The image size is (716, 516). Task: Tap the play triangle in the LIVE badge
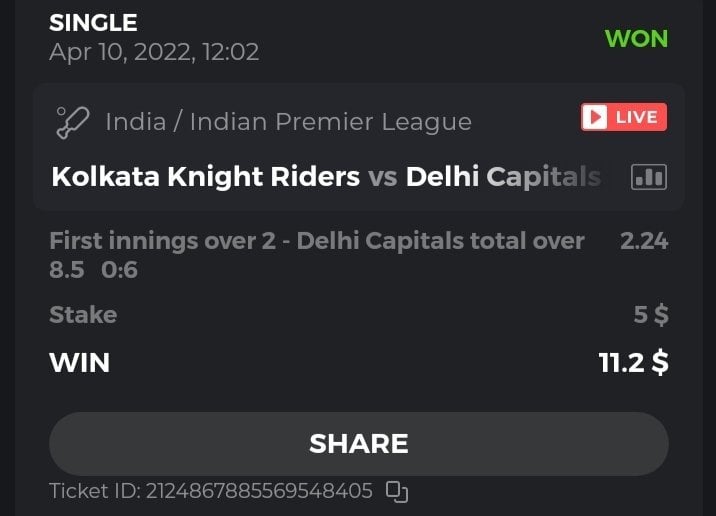tap(596, 117)
